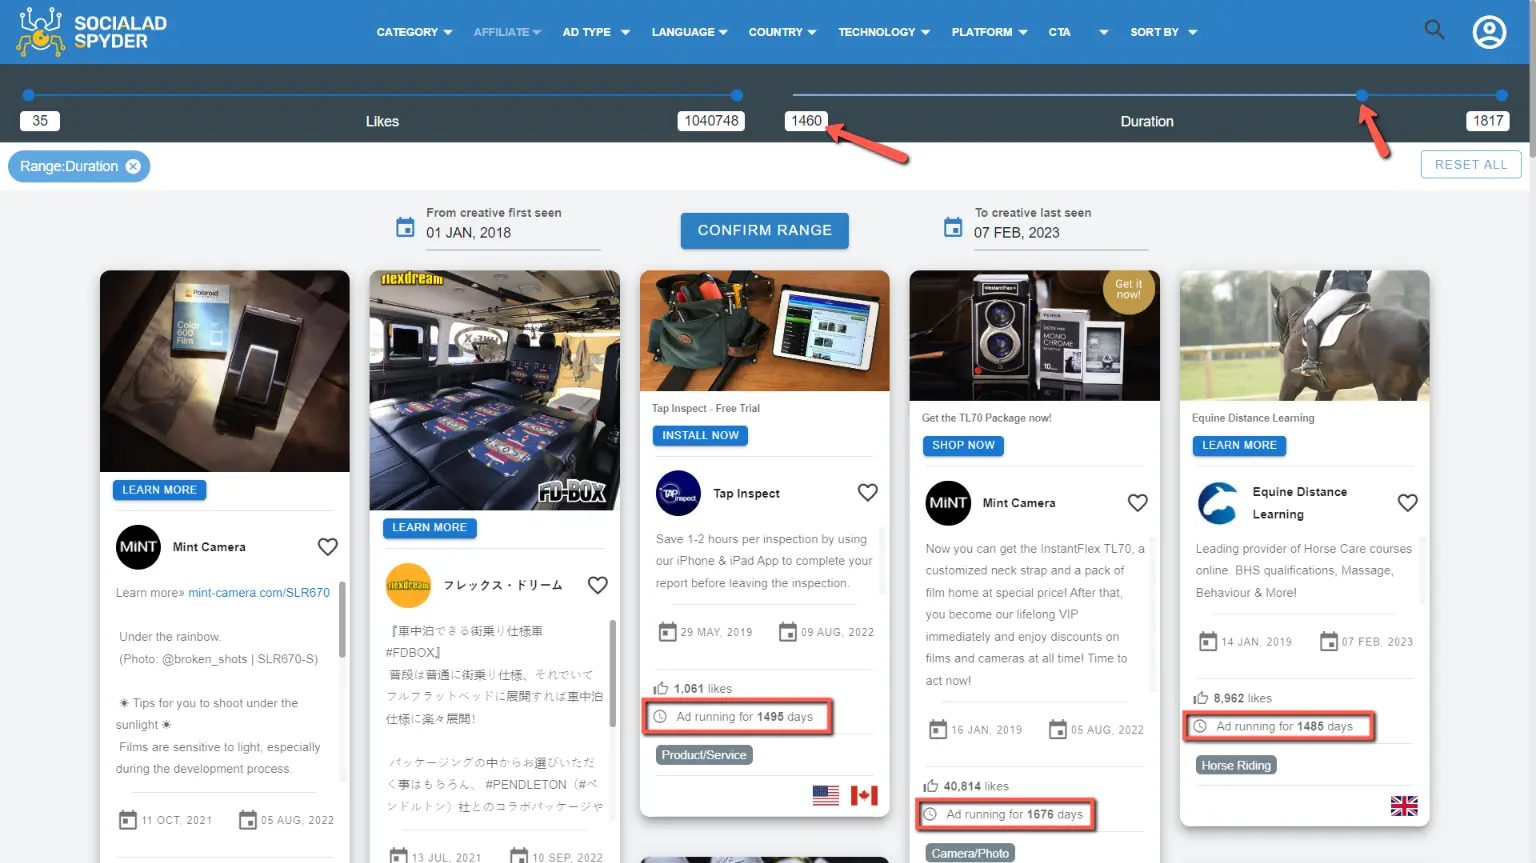Open the 'From creative first seen' calendar icon
1536x863 pixels.
click(405, 228)
